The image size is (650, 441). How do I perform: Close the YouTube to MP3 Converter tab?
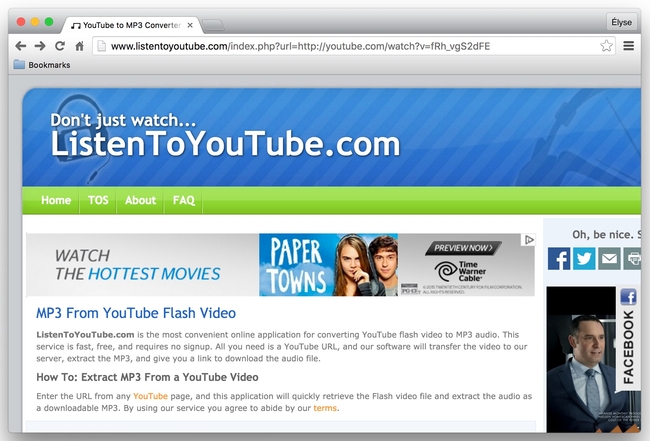(x=190, y=25)
